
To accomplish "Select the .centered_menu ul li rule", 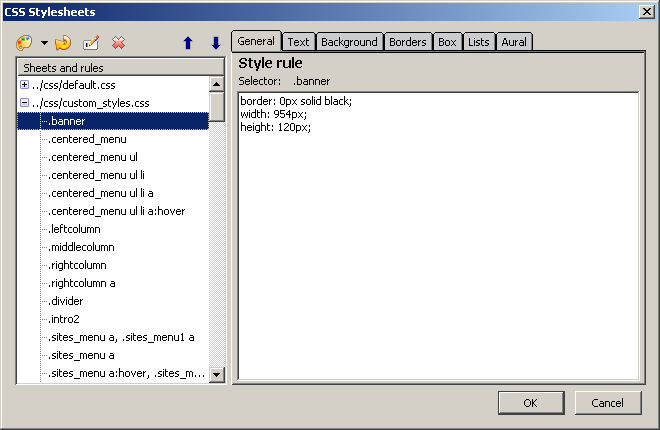I will coord(96,175).
